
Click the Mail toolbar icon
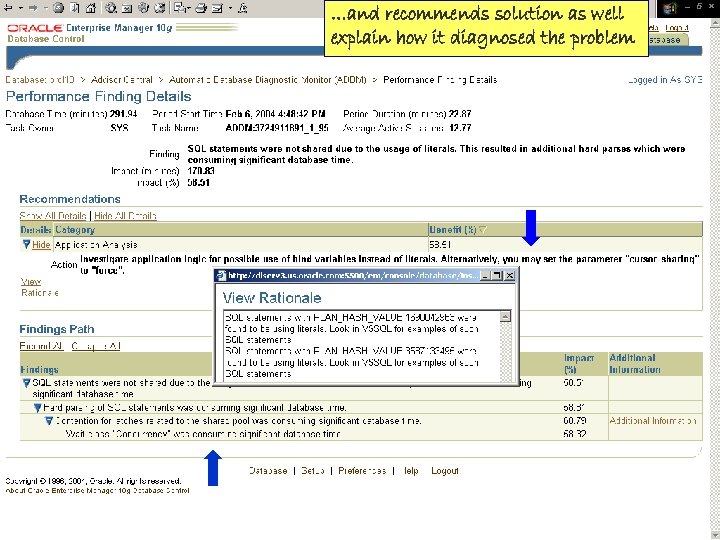(x=180, y=8)
